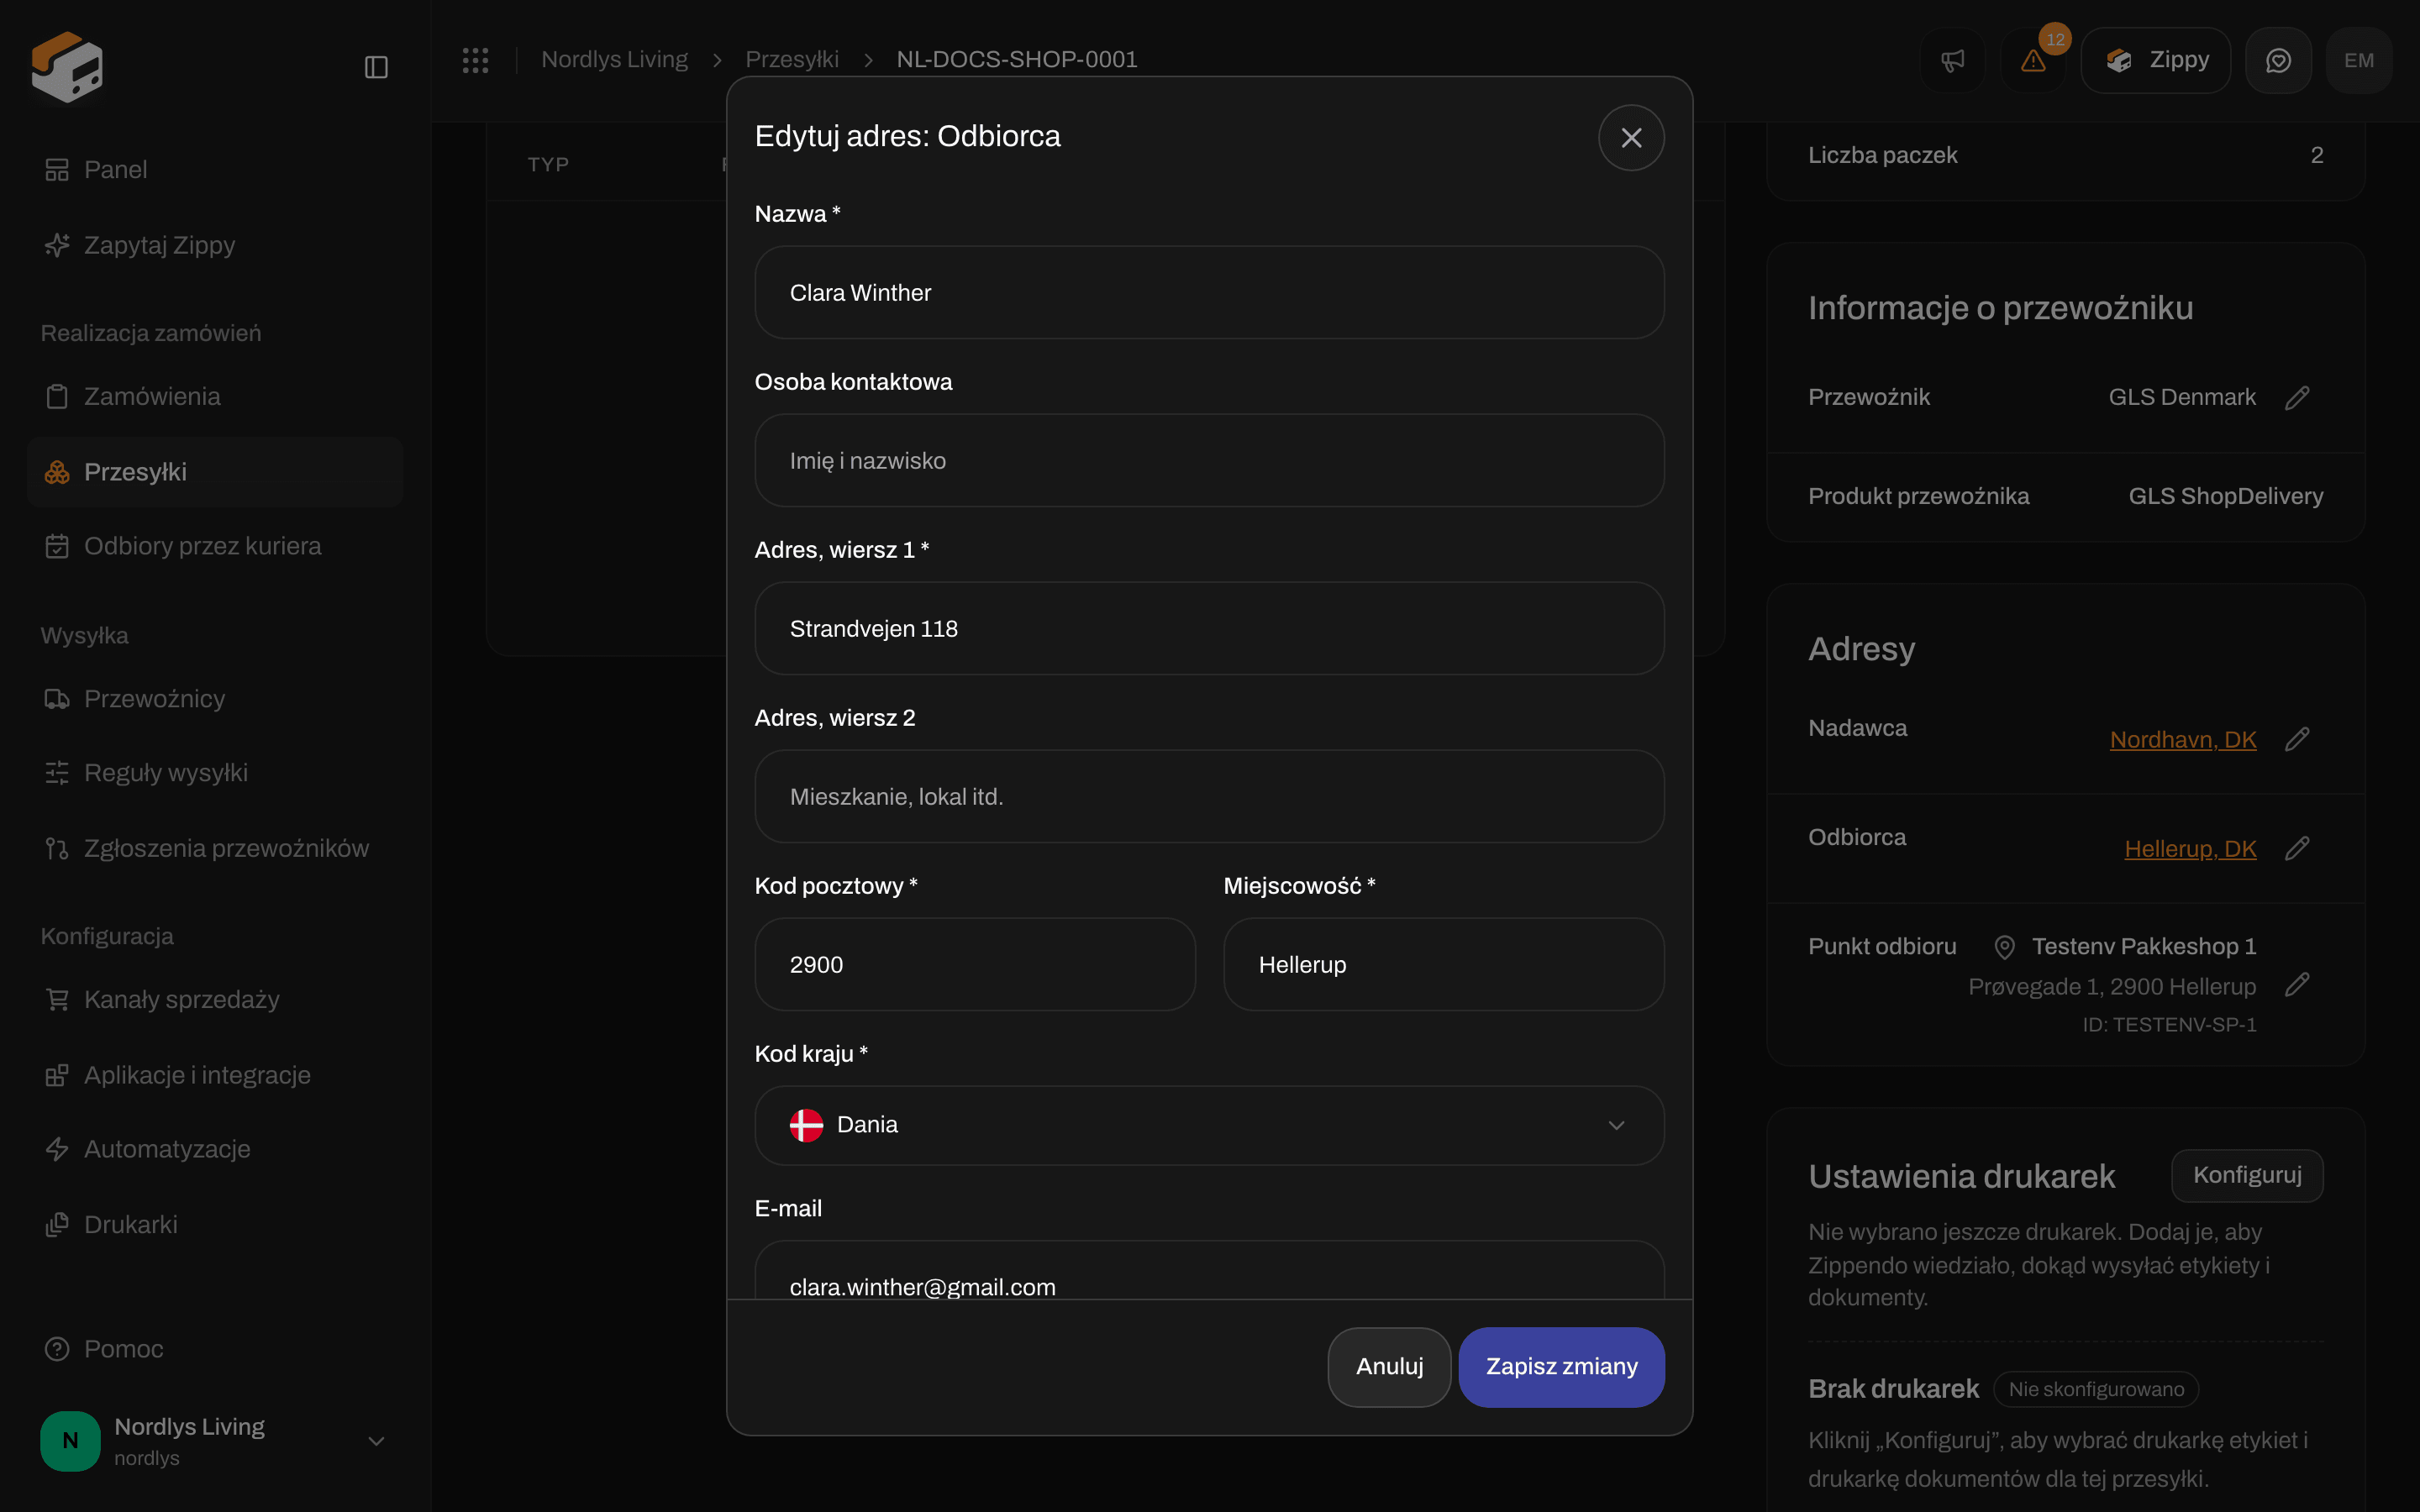
Task: Open the alerts warning icon with badge 12
Action: pos(2033,60)
